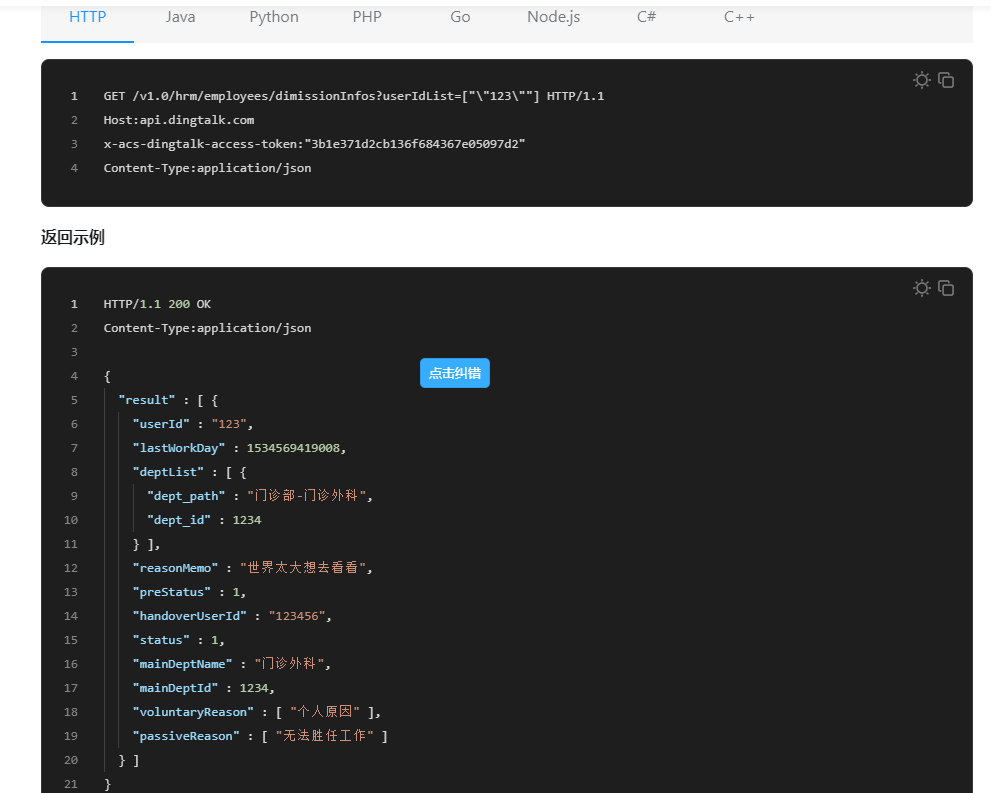Copy the response example code
This screenshot has height=793, width=991.
pyautogui.click(x=946, y=288)
